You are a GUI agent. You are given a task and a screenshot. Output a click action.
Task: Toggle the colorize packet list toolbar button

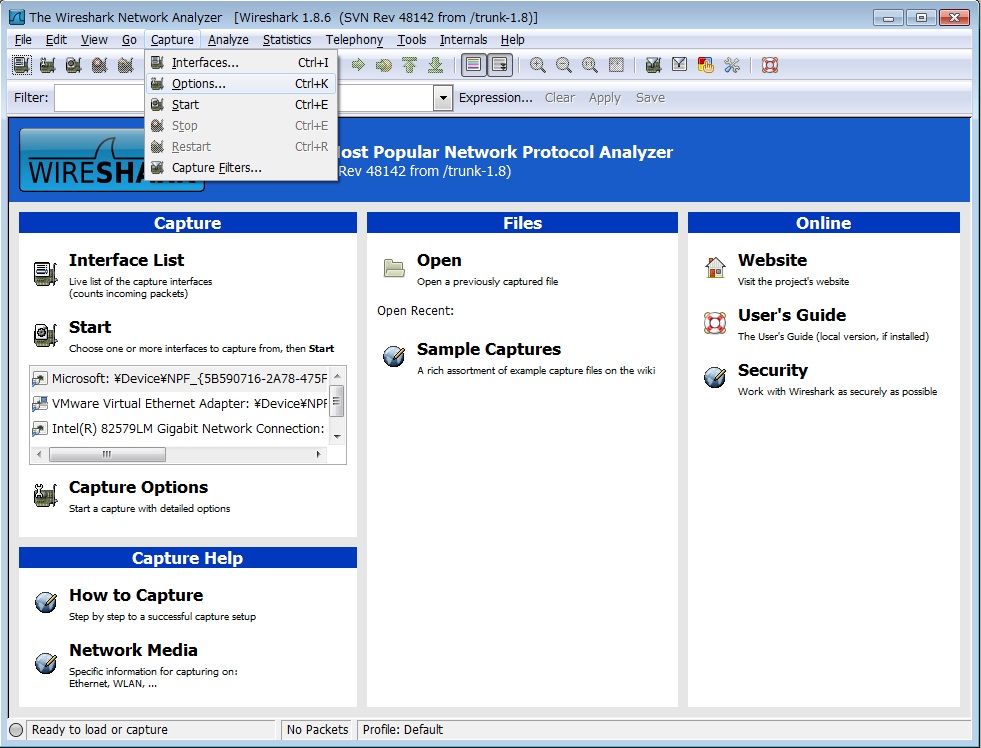point(474,64)
